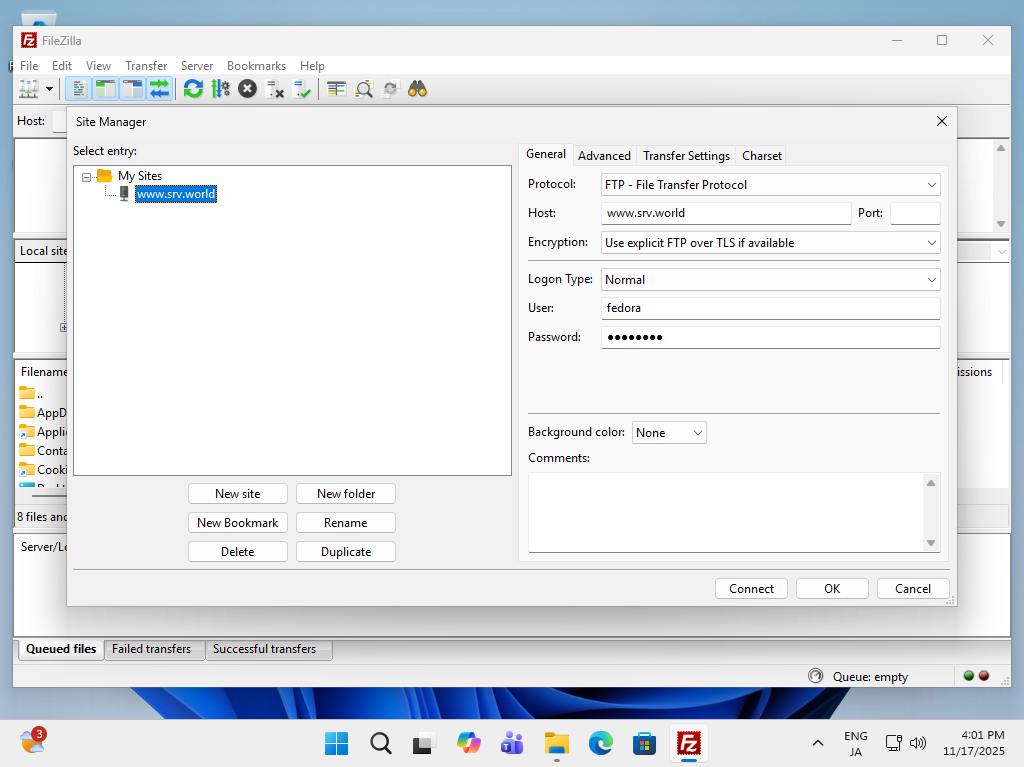
Task: Toggle synchronized browsing
Action: tap(390, 89)
